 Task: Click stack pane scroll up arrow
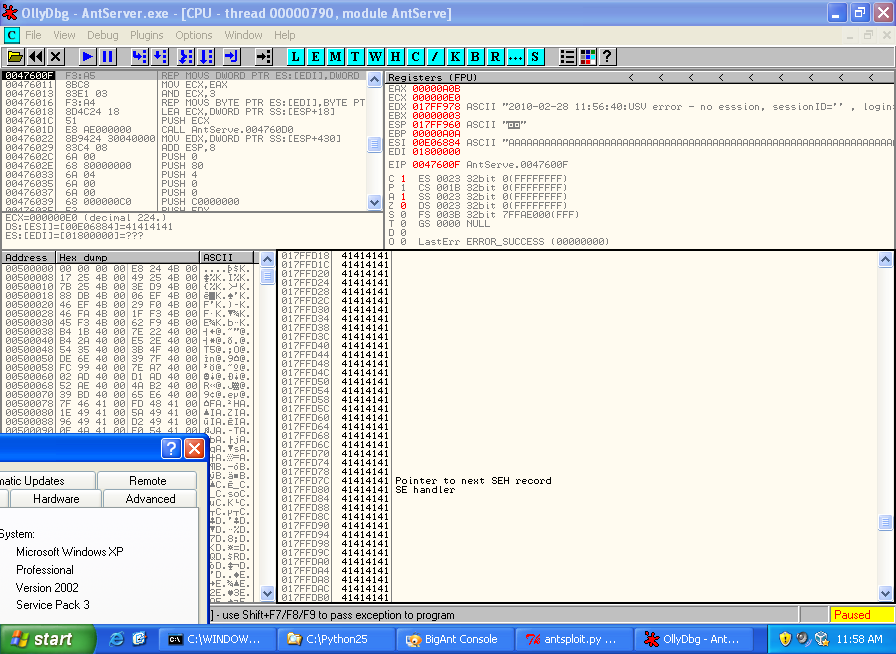pyautogui.click(x=885, y=260)
